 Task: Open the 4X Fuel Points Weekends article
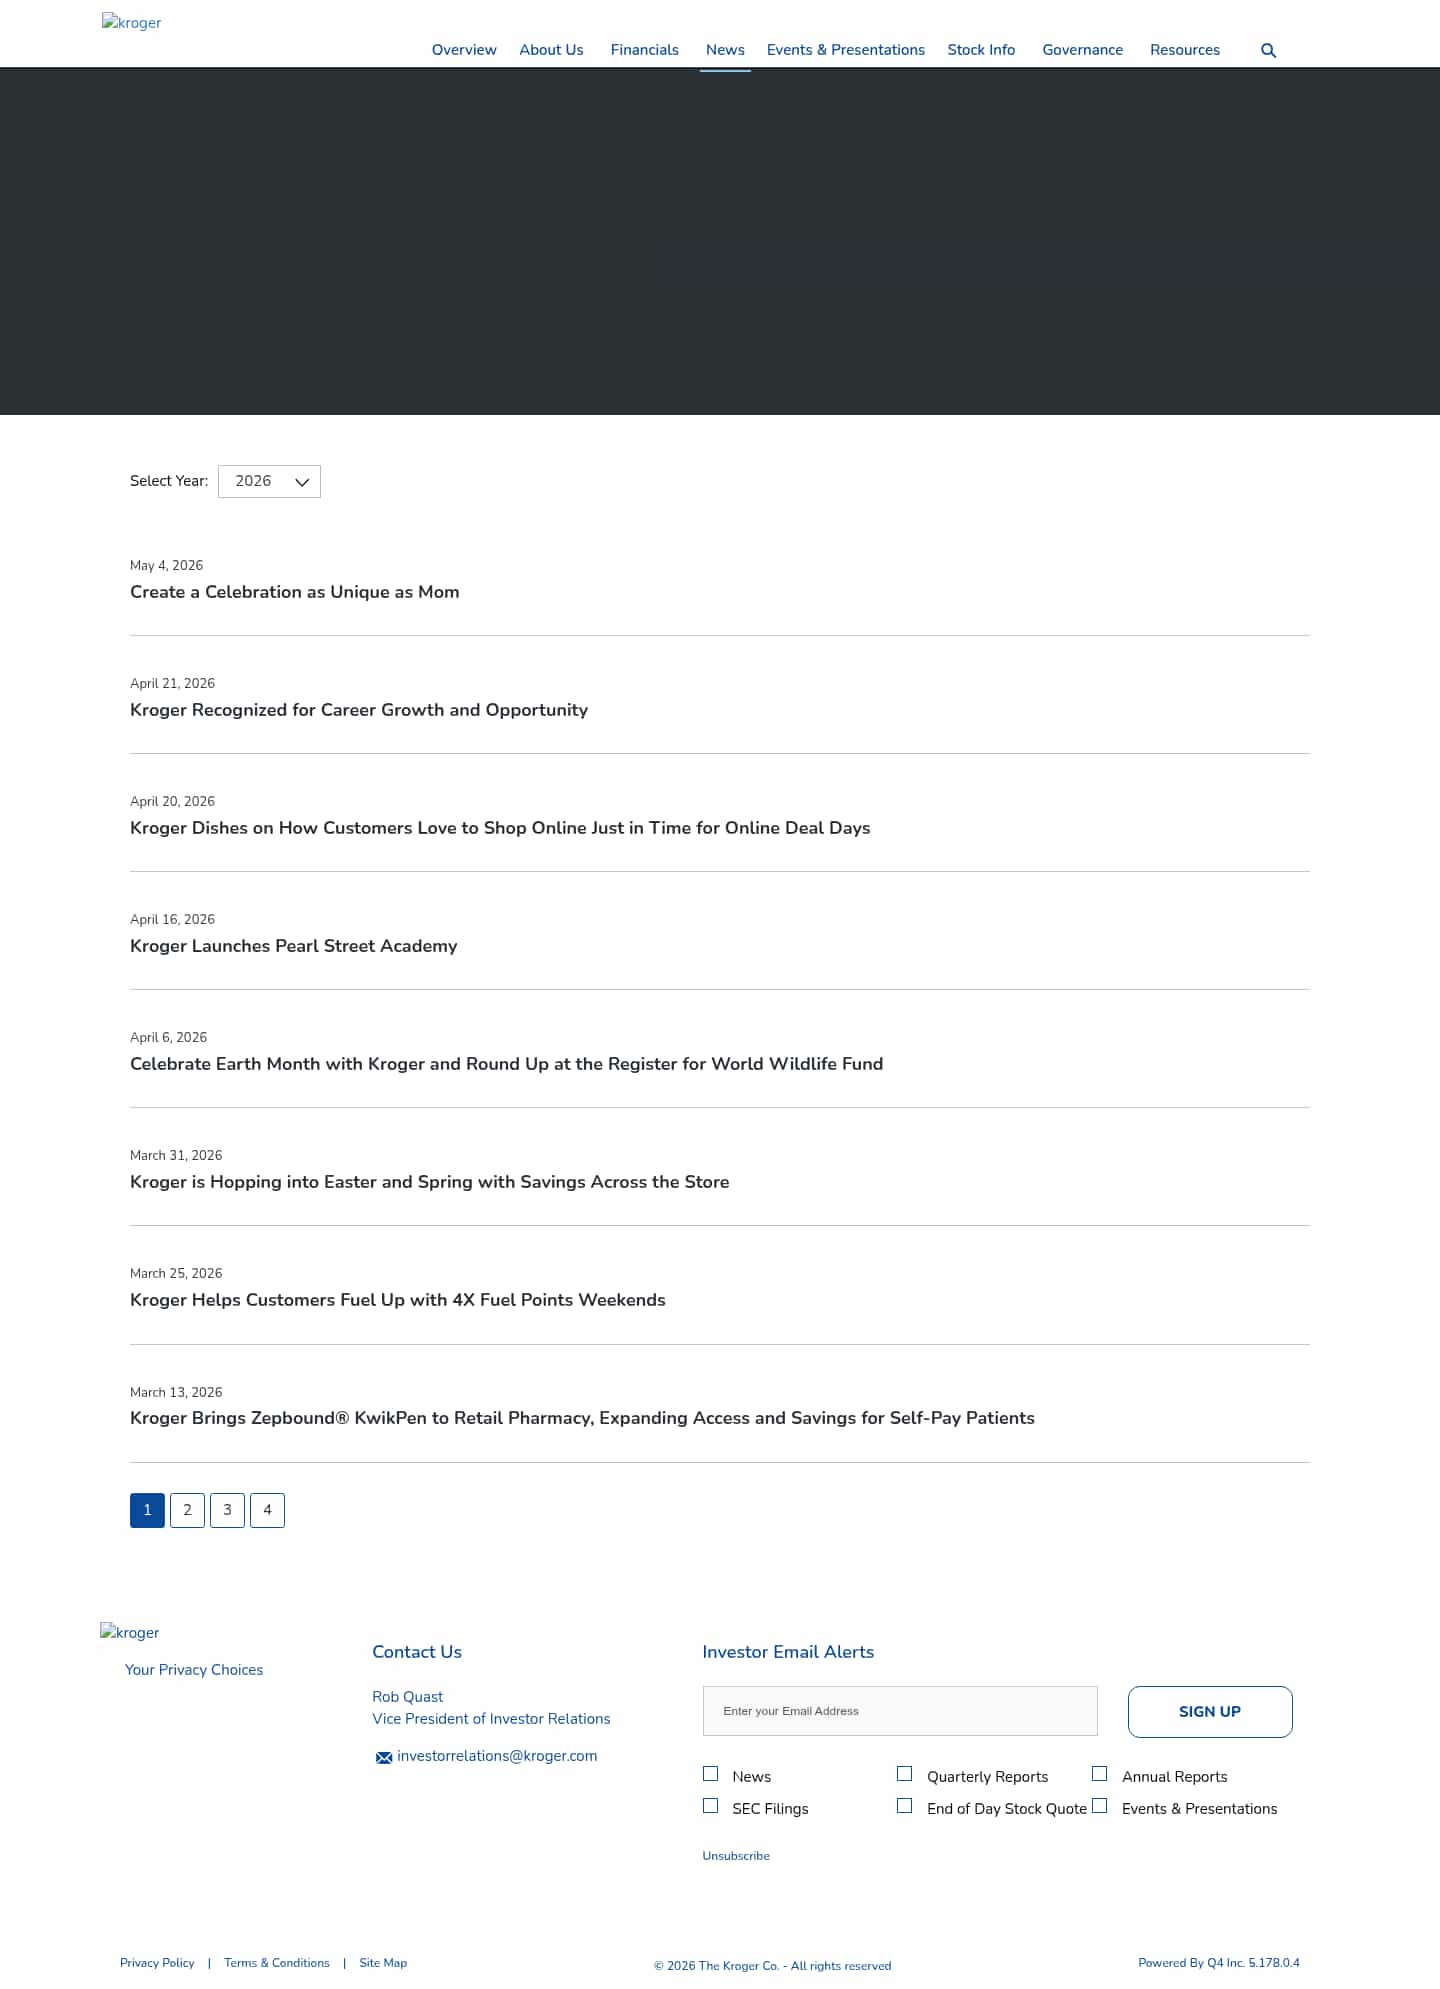(398, 1300)
